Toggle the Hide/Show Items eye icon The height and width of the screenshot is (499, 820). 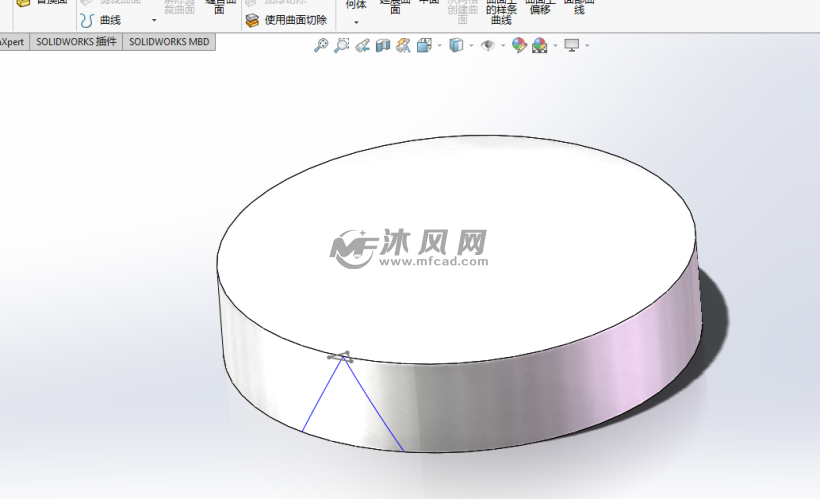487,46
